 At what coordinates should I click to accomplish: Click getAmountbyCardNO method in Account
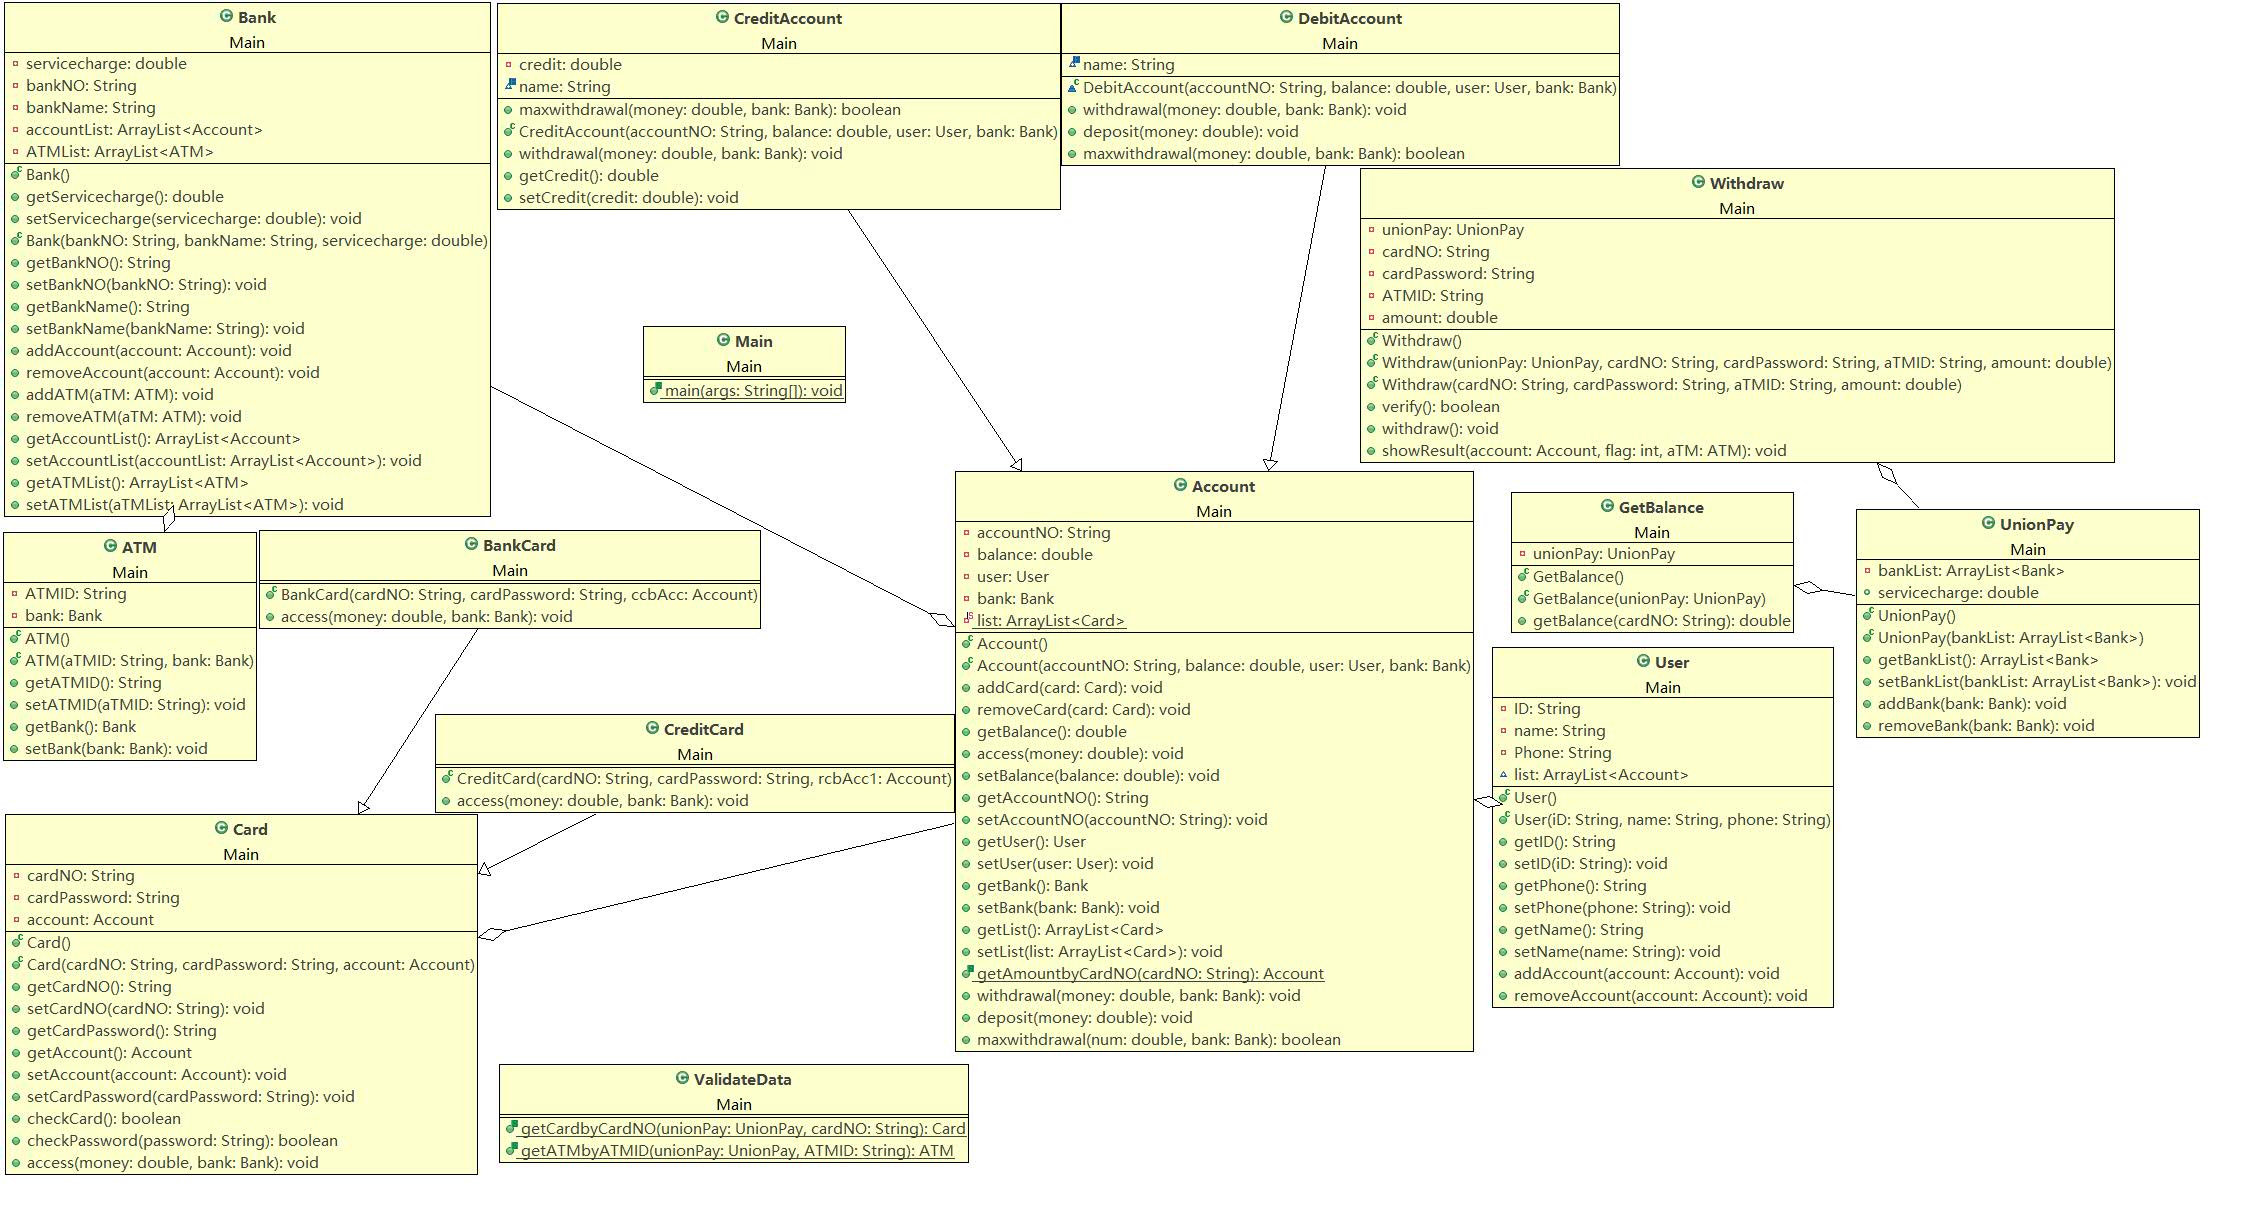(x=1149, y=974)
